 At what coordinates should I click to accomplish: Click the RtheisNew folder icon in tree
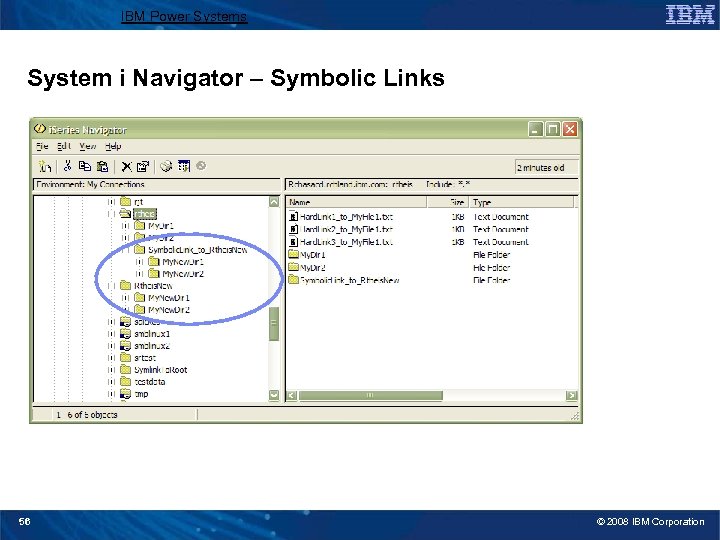point(125,285)
